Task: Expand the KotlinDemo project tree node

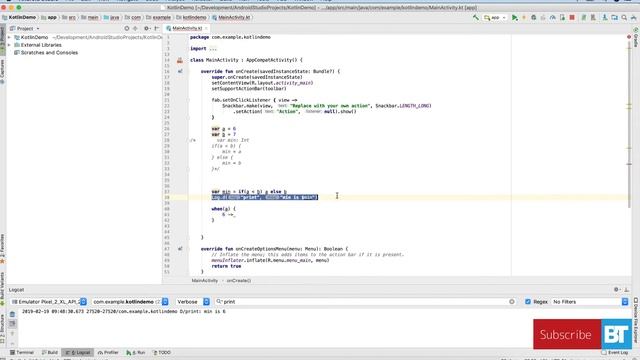Action: (9, 37)
